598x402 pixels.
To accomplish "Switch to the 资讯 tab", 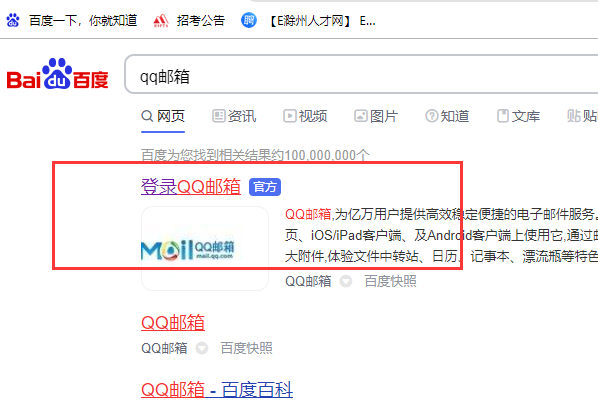I will pyautogui.click(x=234, y=116).
